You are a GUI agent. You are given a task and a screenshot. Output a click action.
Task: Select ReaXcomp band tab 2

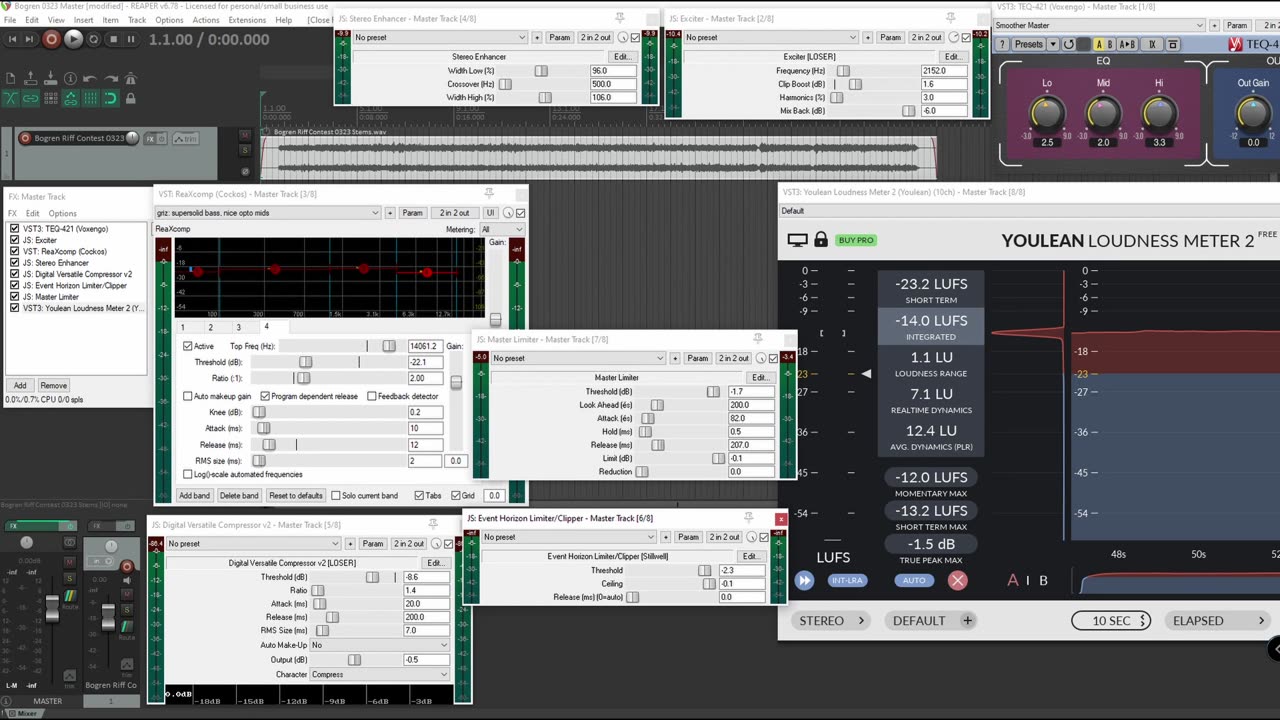210,327
